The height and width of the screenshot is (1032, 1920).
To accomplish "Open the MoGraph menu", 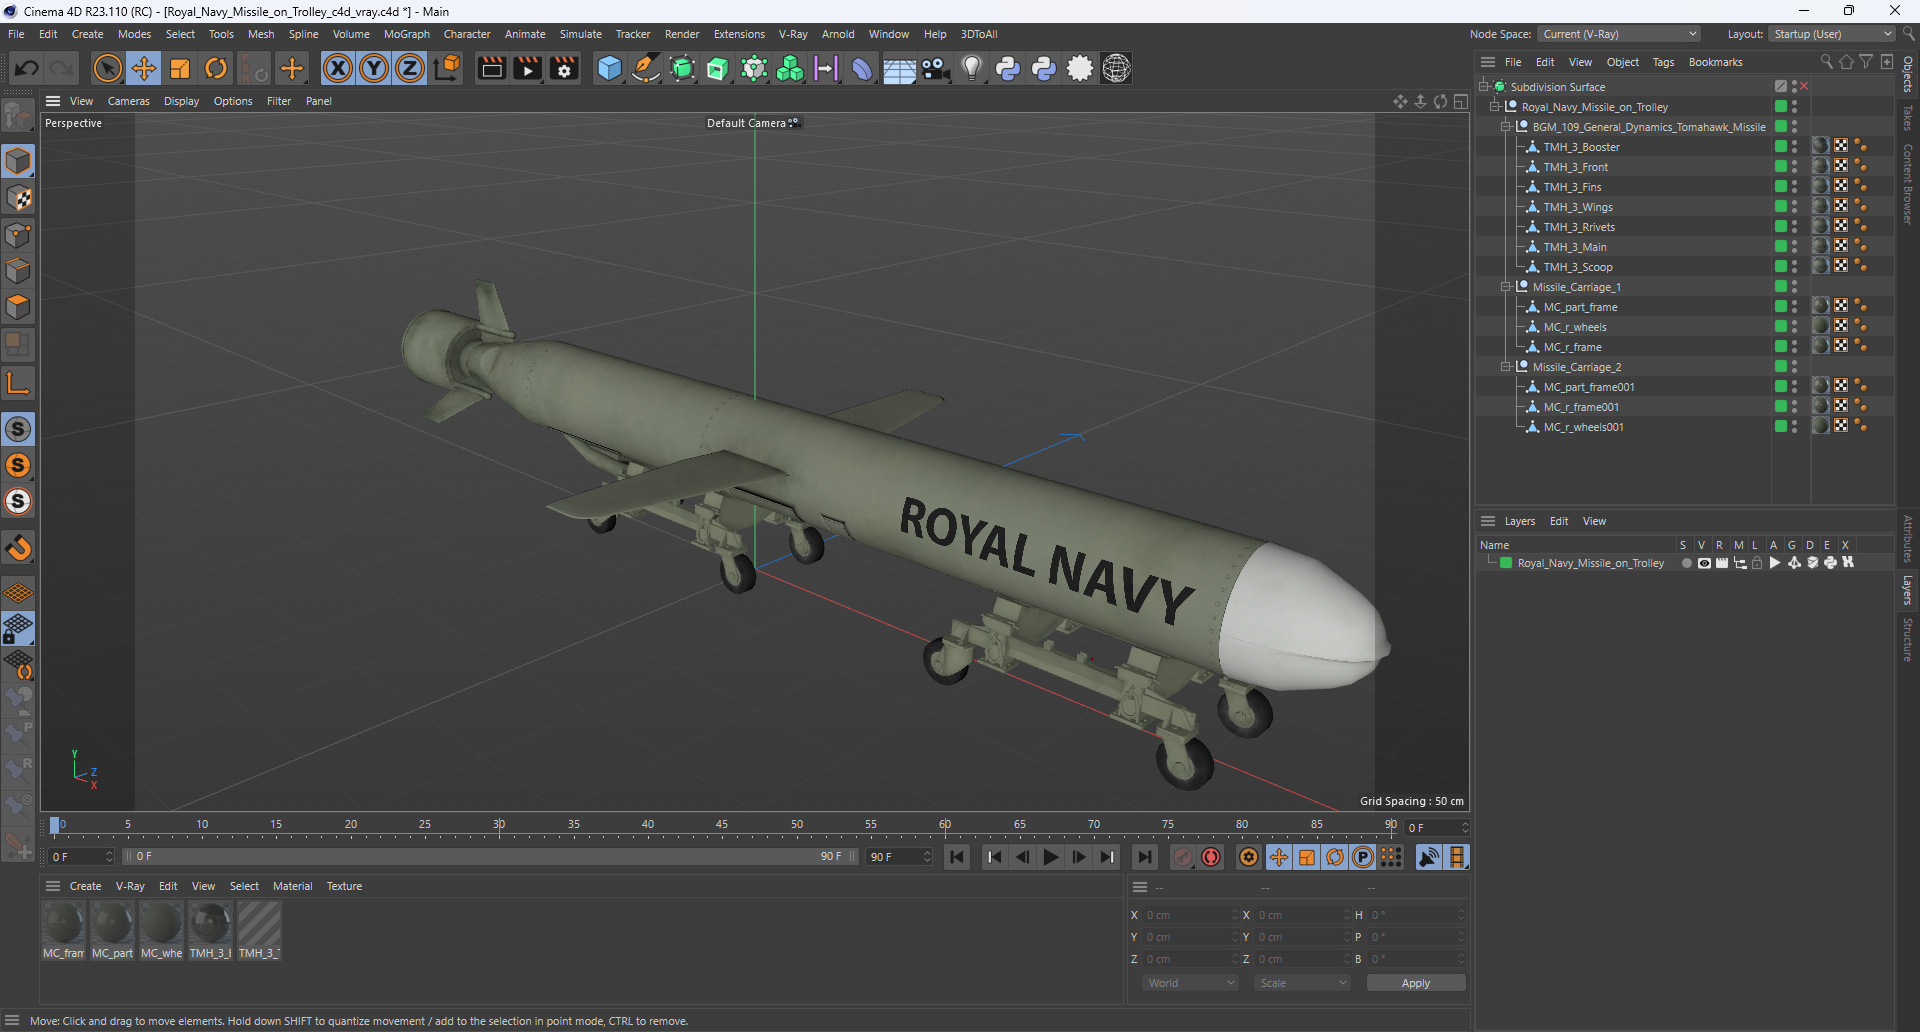I will (407, 34).
